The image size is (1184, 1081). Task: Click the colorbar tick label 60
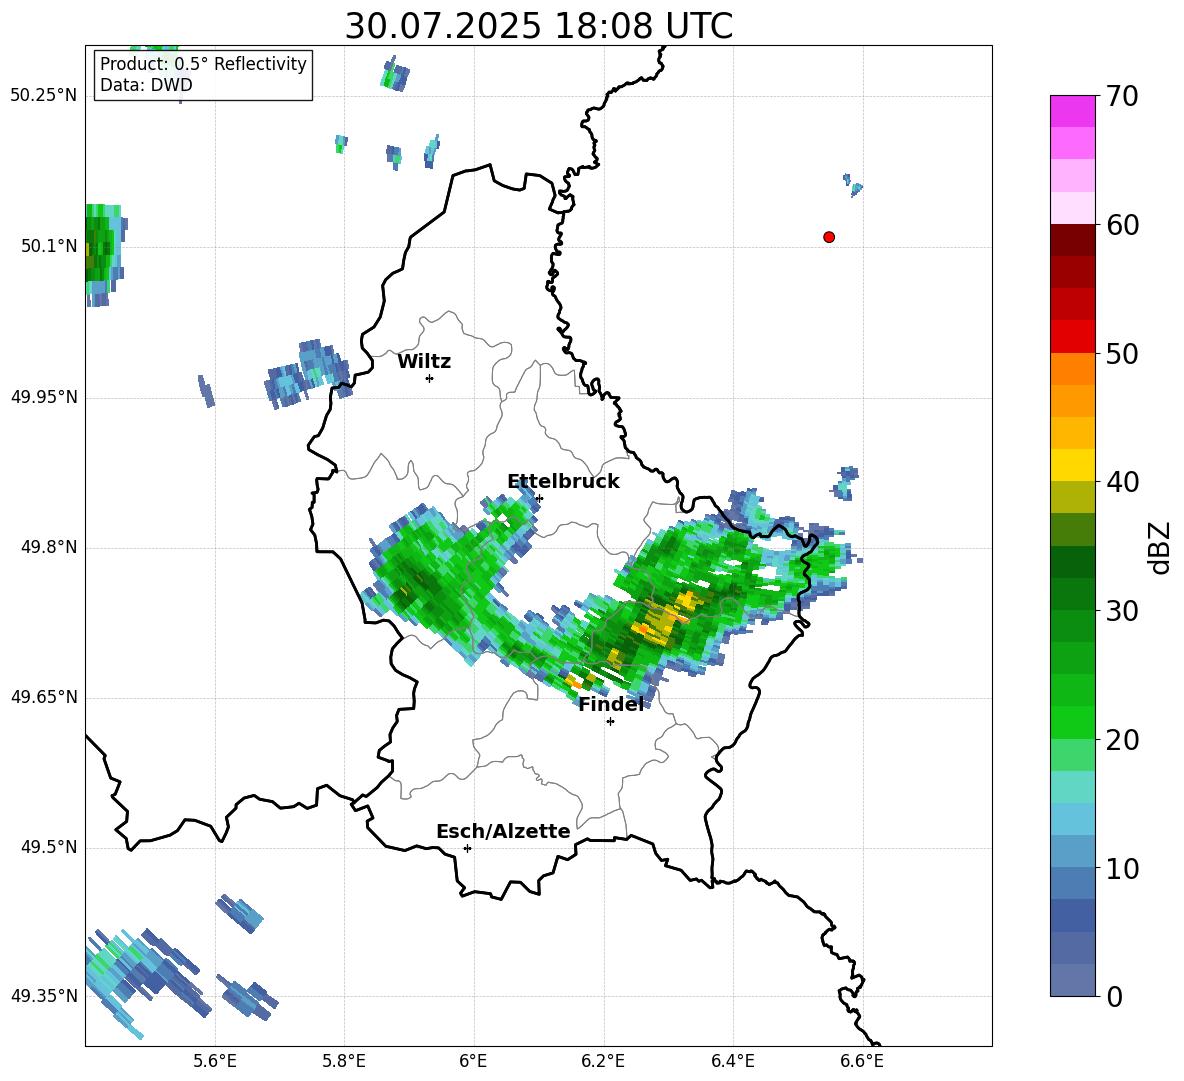point(1122,225)
